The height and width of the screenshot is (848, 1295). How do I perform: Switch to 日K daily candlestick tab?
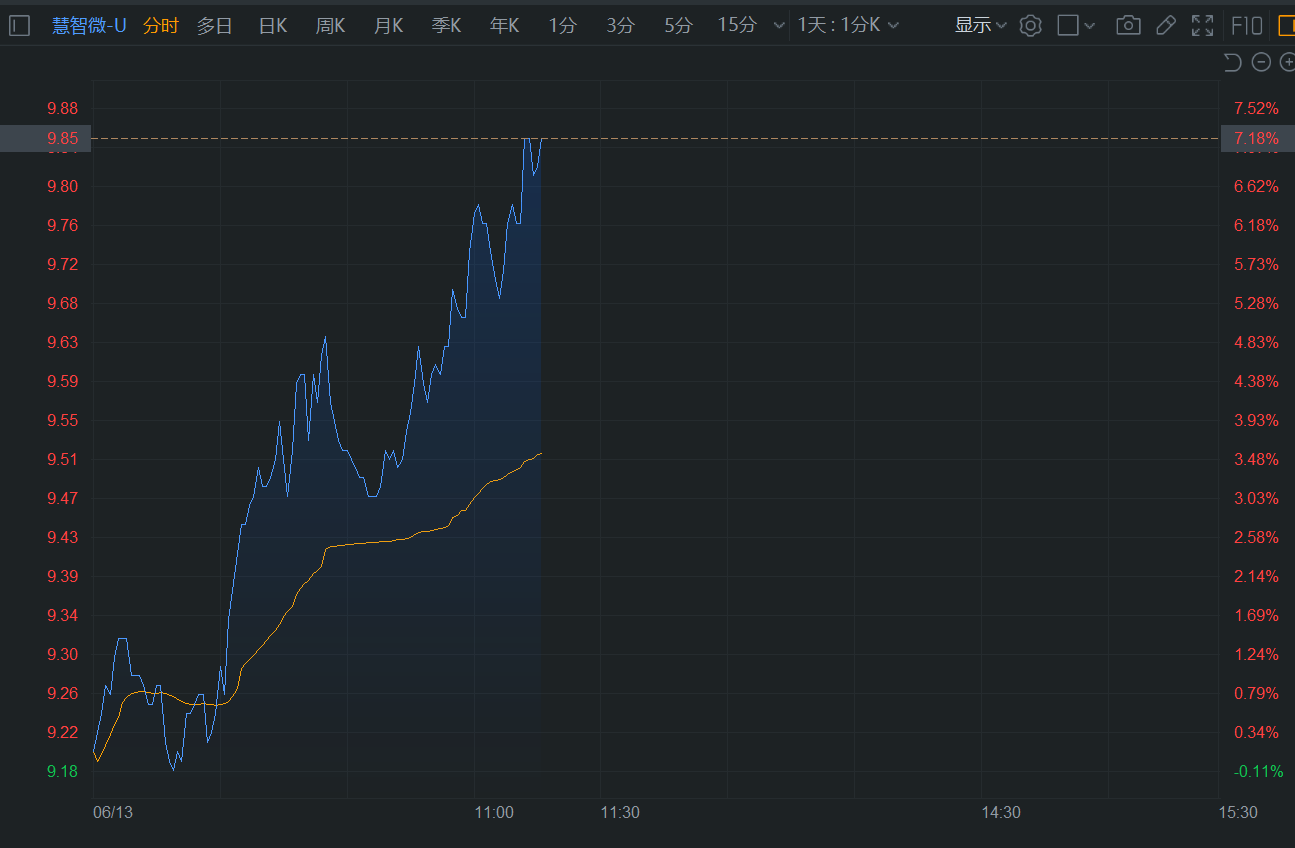pyautogui.click(x=273, y=26)
